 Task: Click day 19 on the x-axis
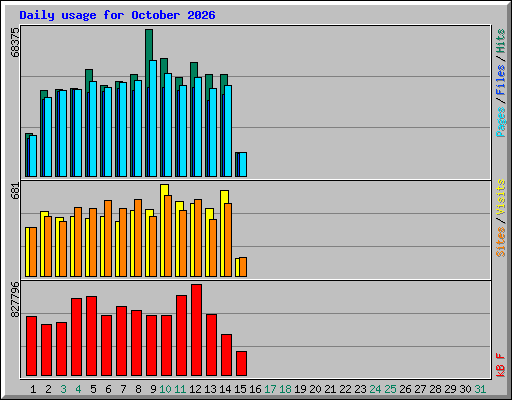300,389
